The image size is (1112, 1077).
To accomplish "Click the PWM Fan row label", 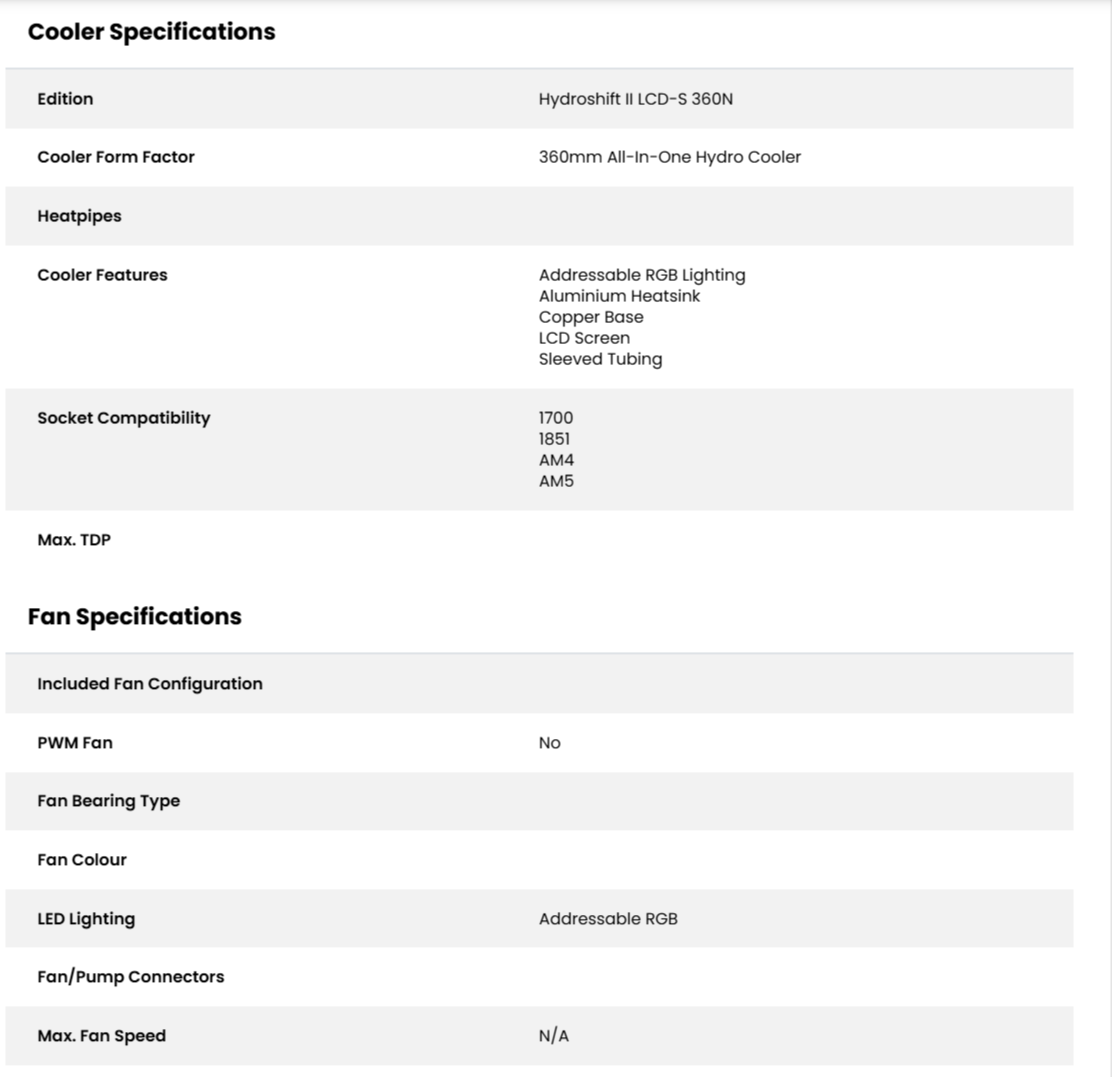I will (74, 742).
